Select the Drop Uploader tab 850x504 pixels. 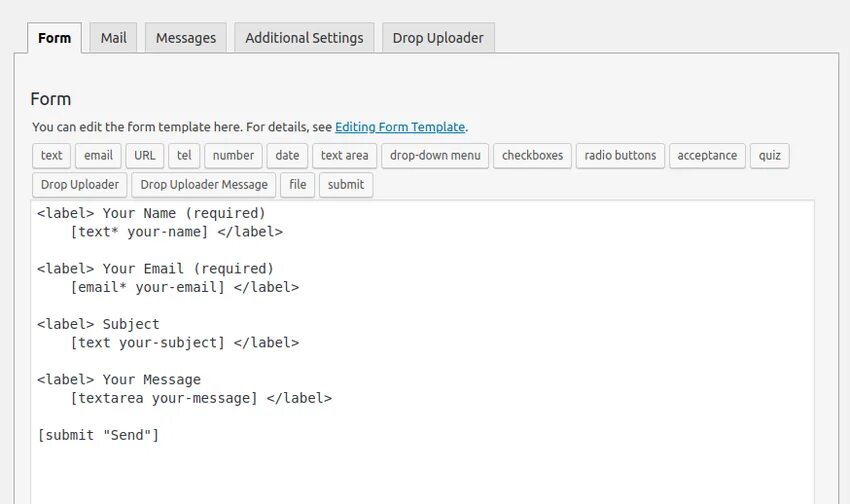(x=438, y=38)
